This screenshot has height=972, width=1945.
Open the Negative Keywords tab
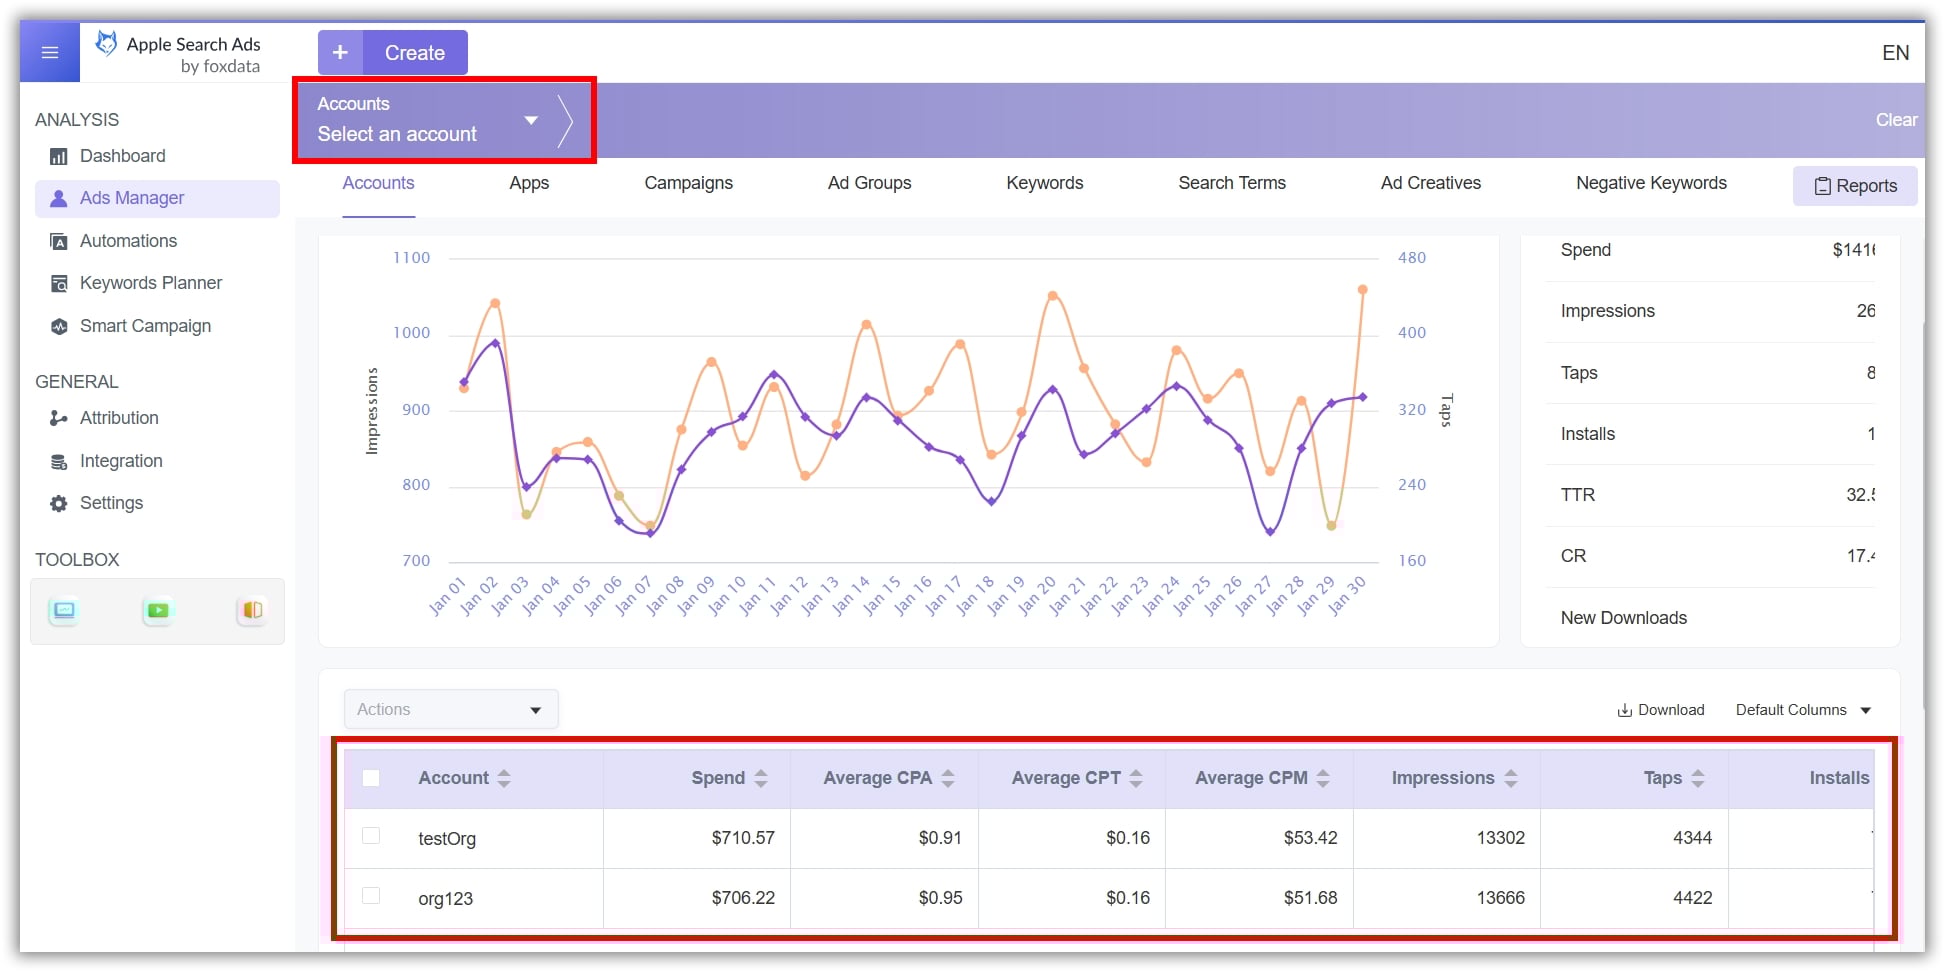pos(1650,183)
